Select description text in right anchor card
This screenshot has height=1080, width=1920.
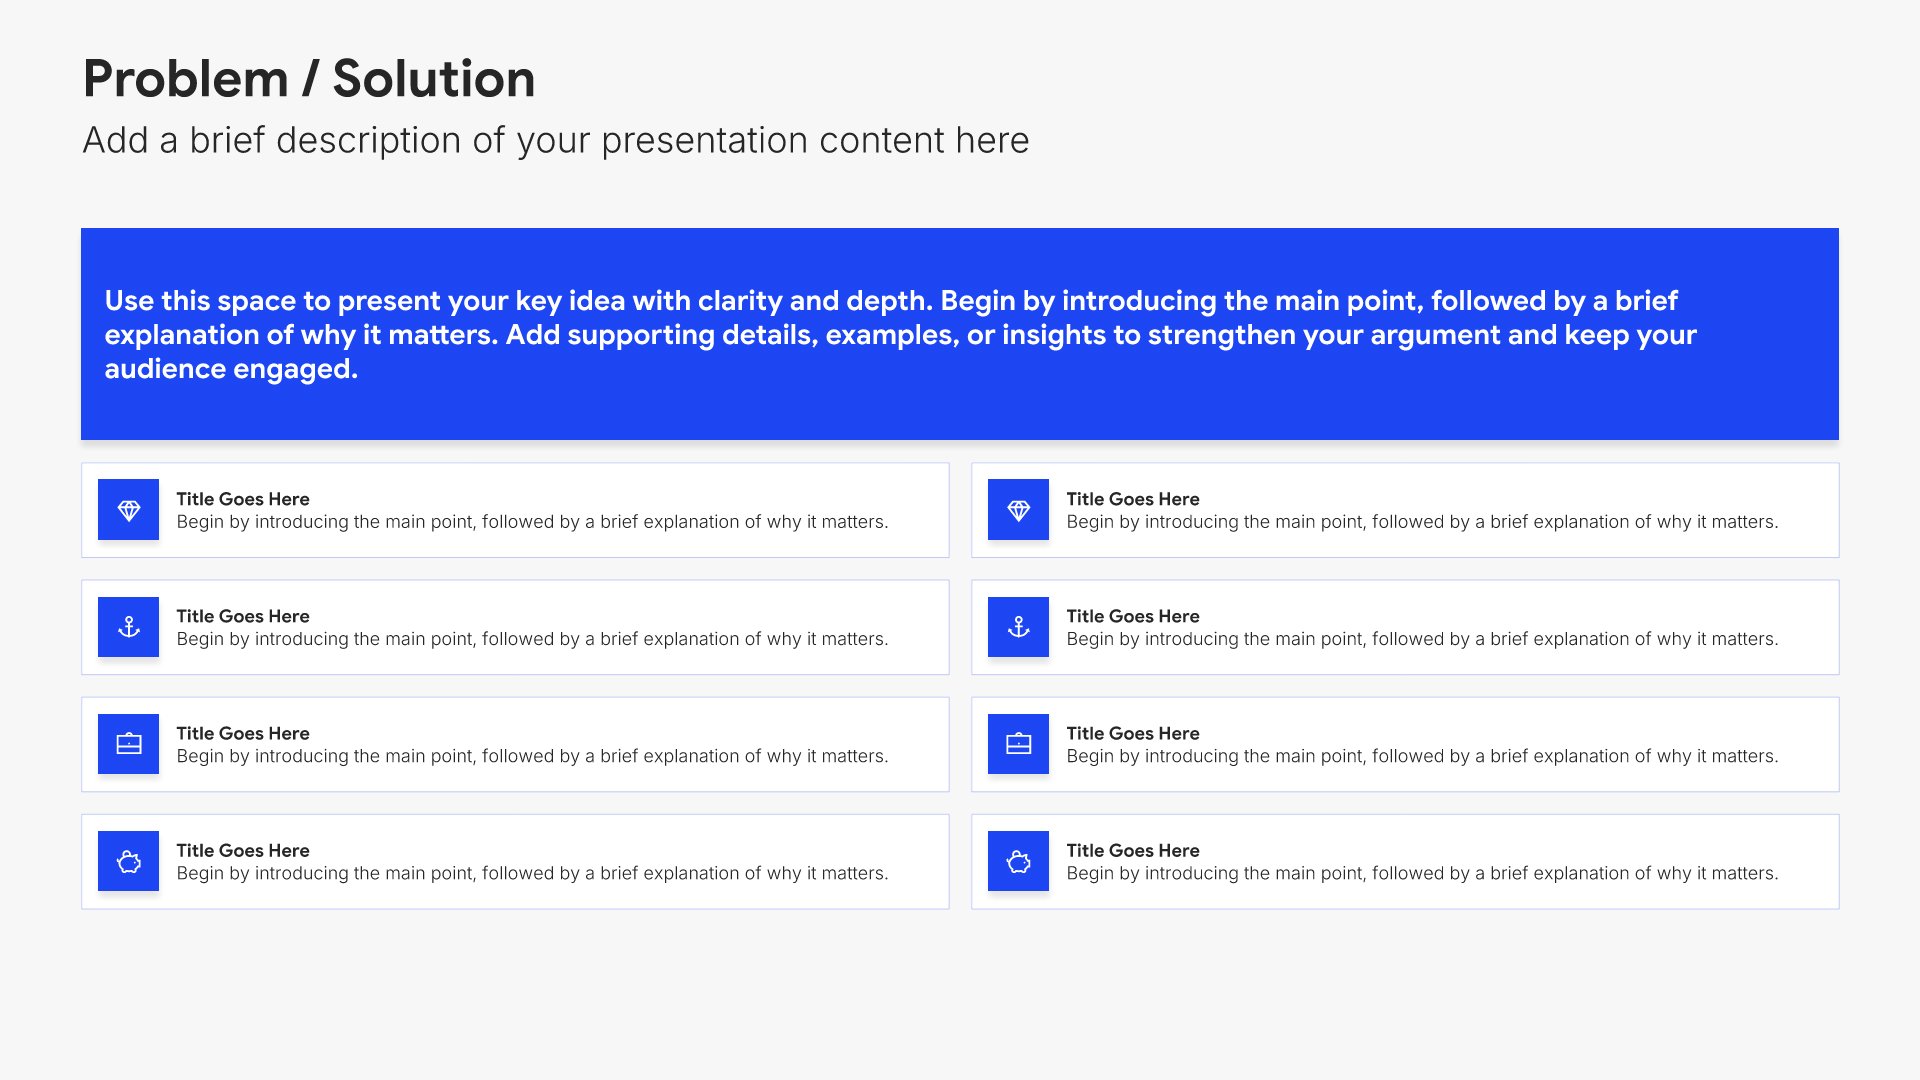[1422, 639]
